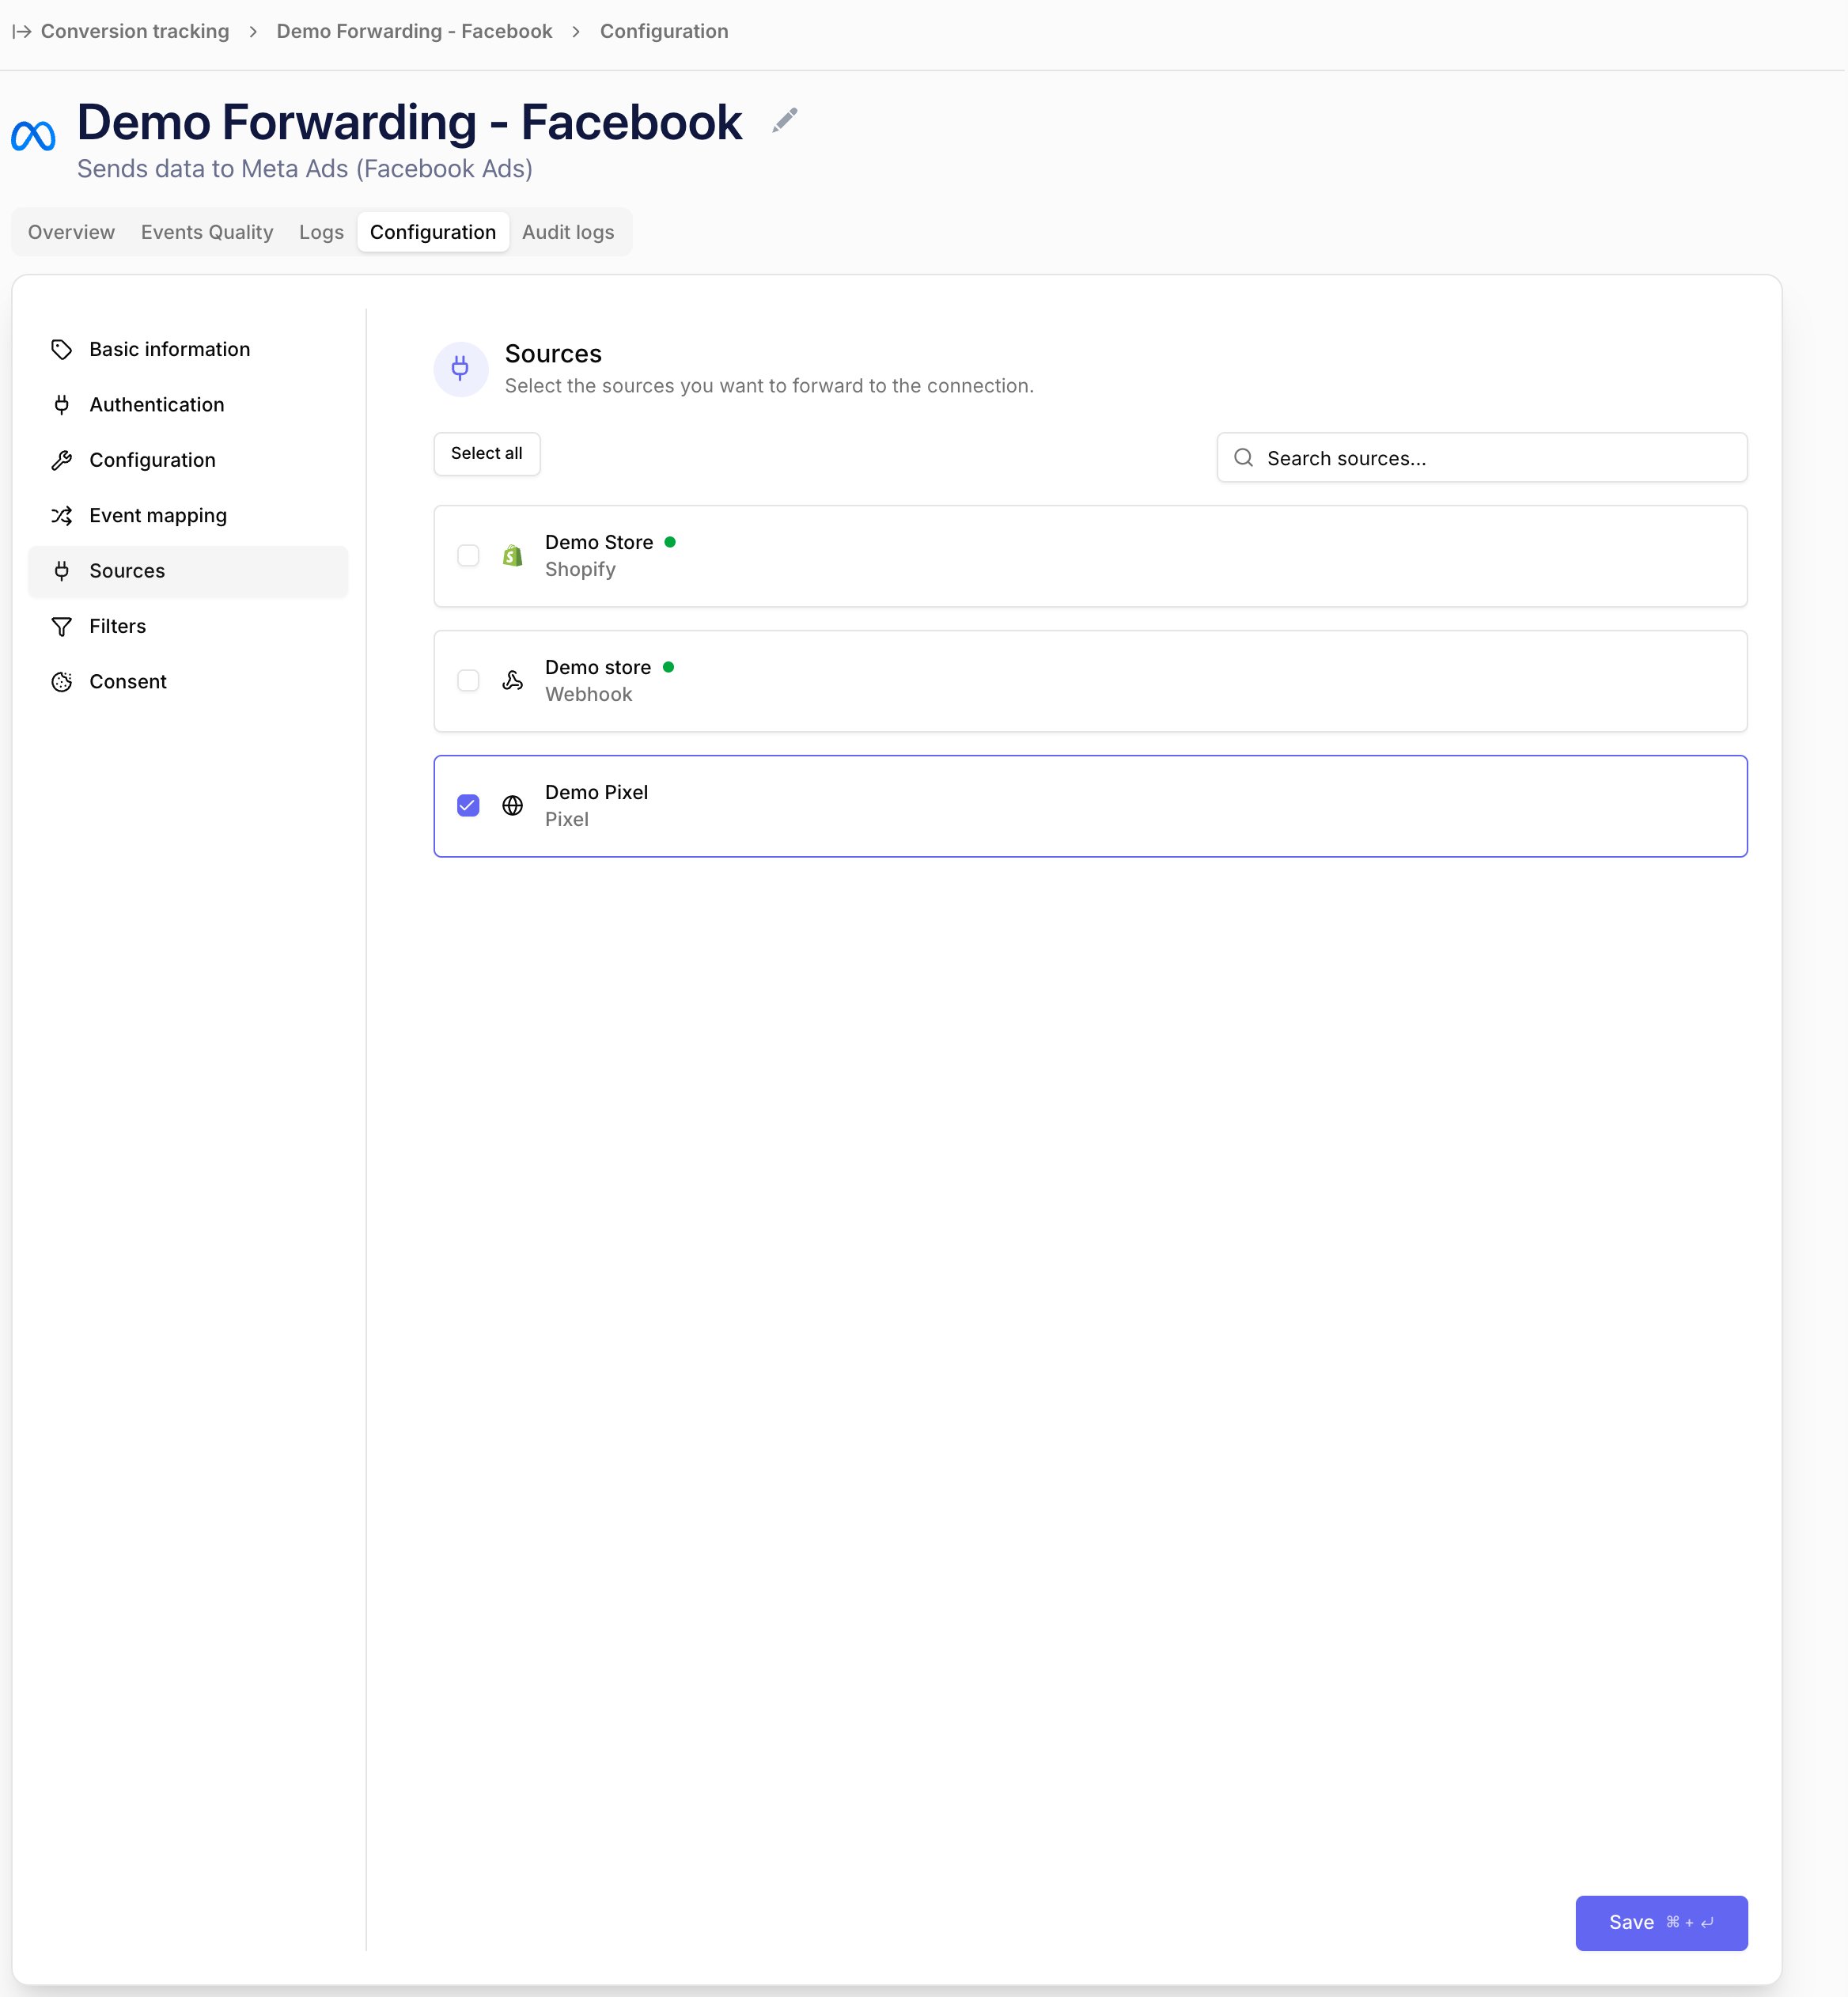Image resolution: width=1848 pixels, height=1997 pixels.
Task: Open the Consent section
Action: tap(188, 682)
